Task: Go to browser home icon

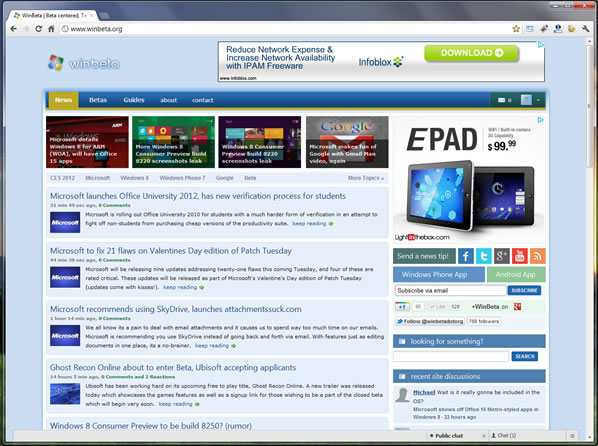Action: (x=51, y=29)
